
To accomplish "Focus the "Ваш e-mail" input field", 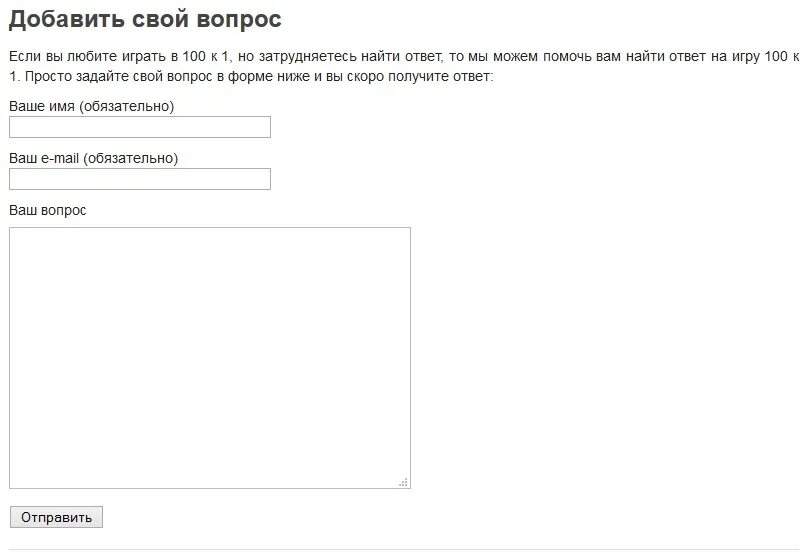I will tap(140, 179).
